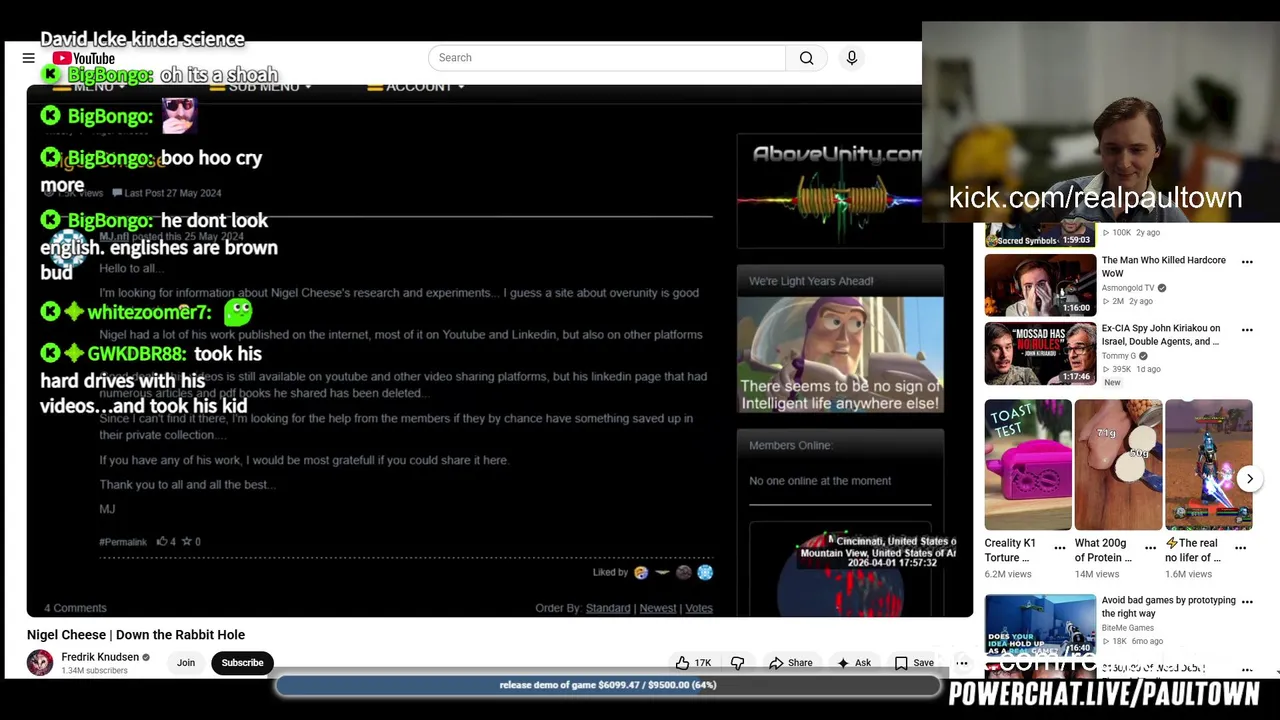This screenshot has width=1280, height=720.
Task: Click Members Online panel heading
Action: click(791, 445)
